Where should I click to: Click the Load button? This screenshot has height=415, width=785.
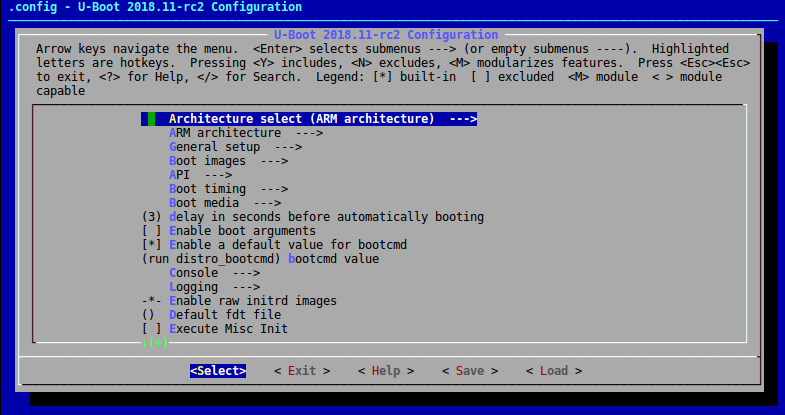coord(554,371)
